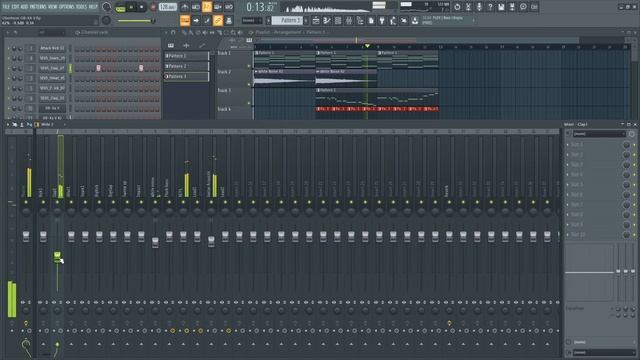The image size is (640, 360).
Task: Open the Pattern 3 selector in toolbar
Action: click(287, 20)
